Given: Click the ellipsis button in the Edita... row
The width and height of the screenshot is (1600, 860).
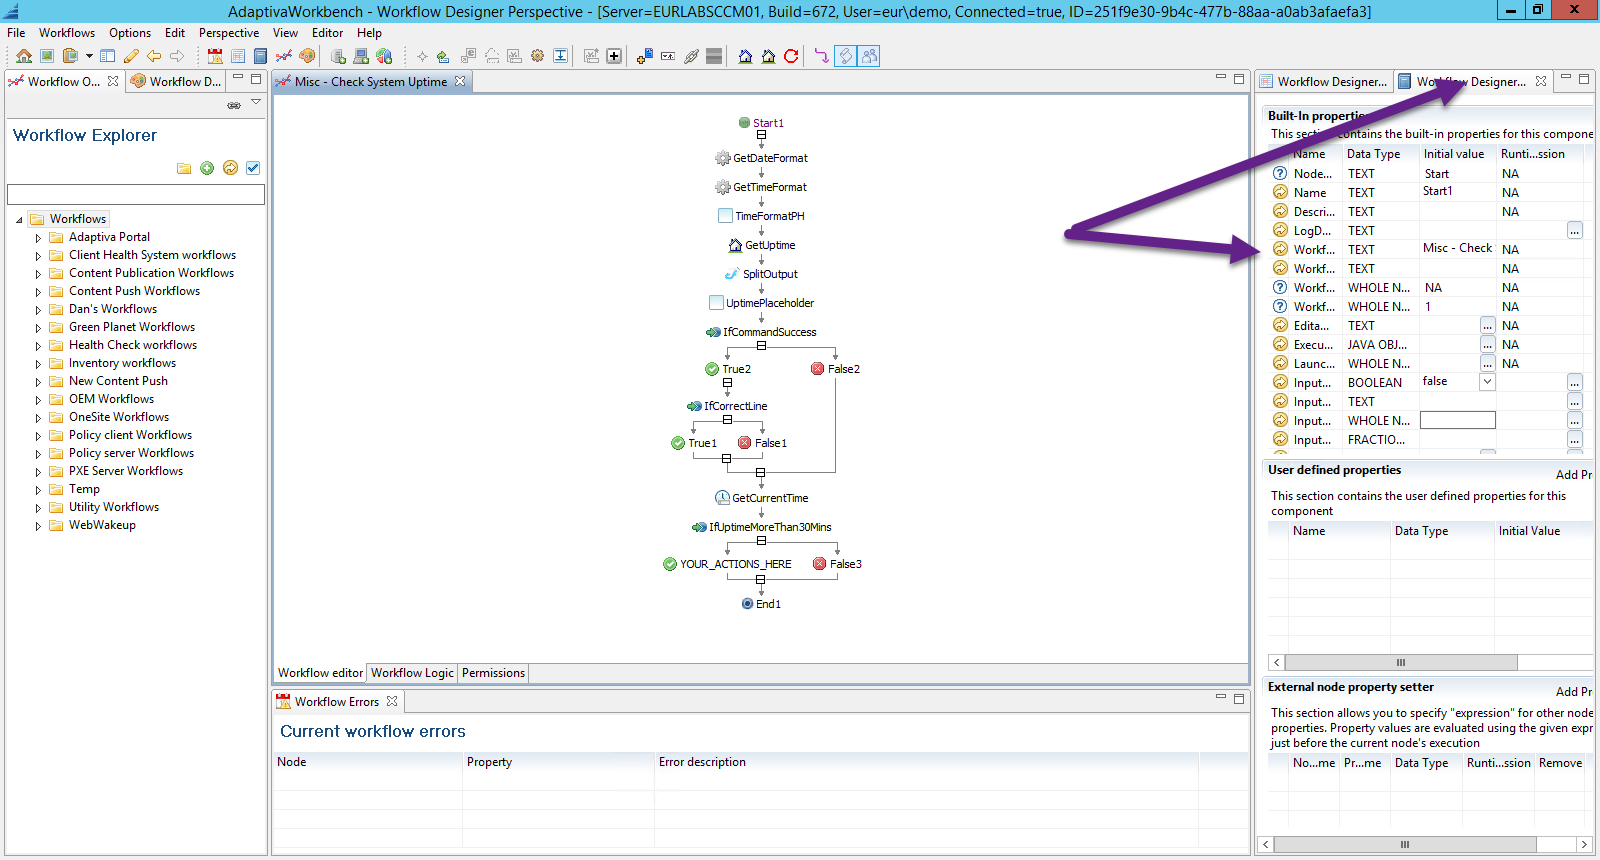Looking at the screenshot, I should click(1488, 326).
